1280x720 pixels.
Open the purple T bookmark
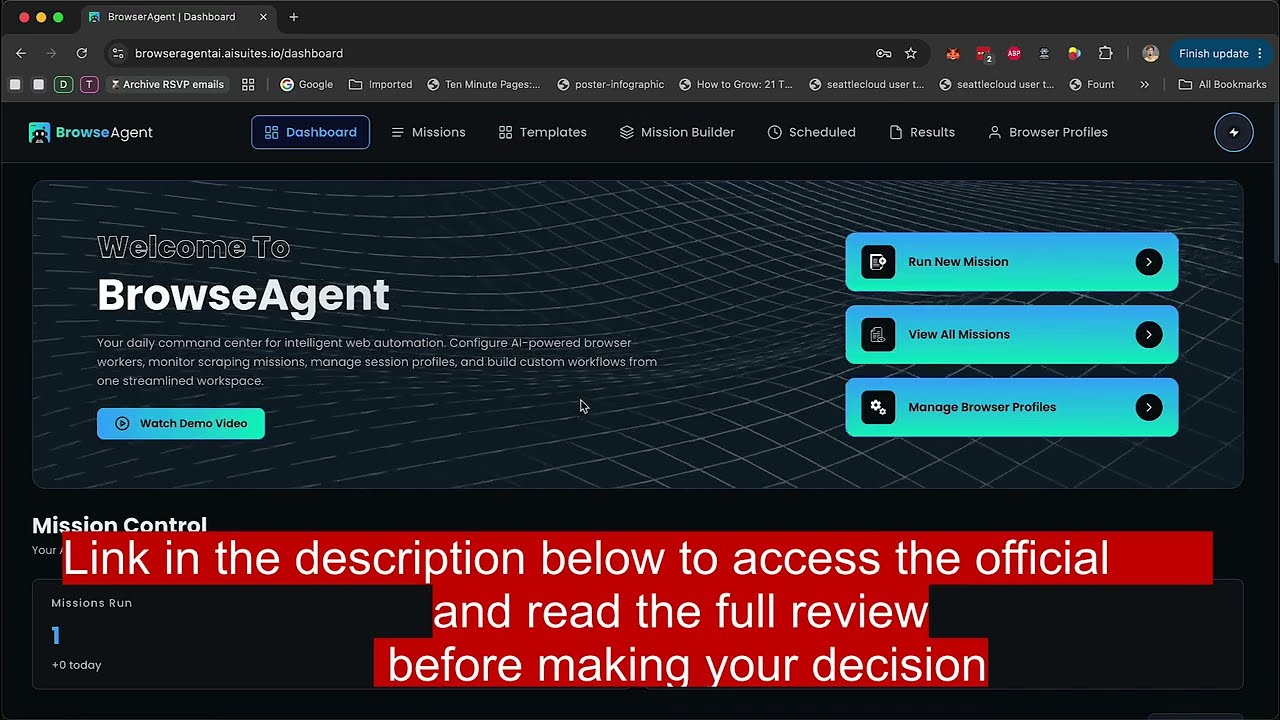tap(89, 85)
